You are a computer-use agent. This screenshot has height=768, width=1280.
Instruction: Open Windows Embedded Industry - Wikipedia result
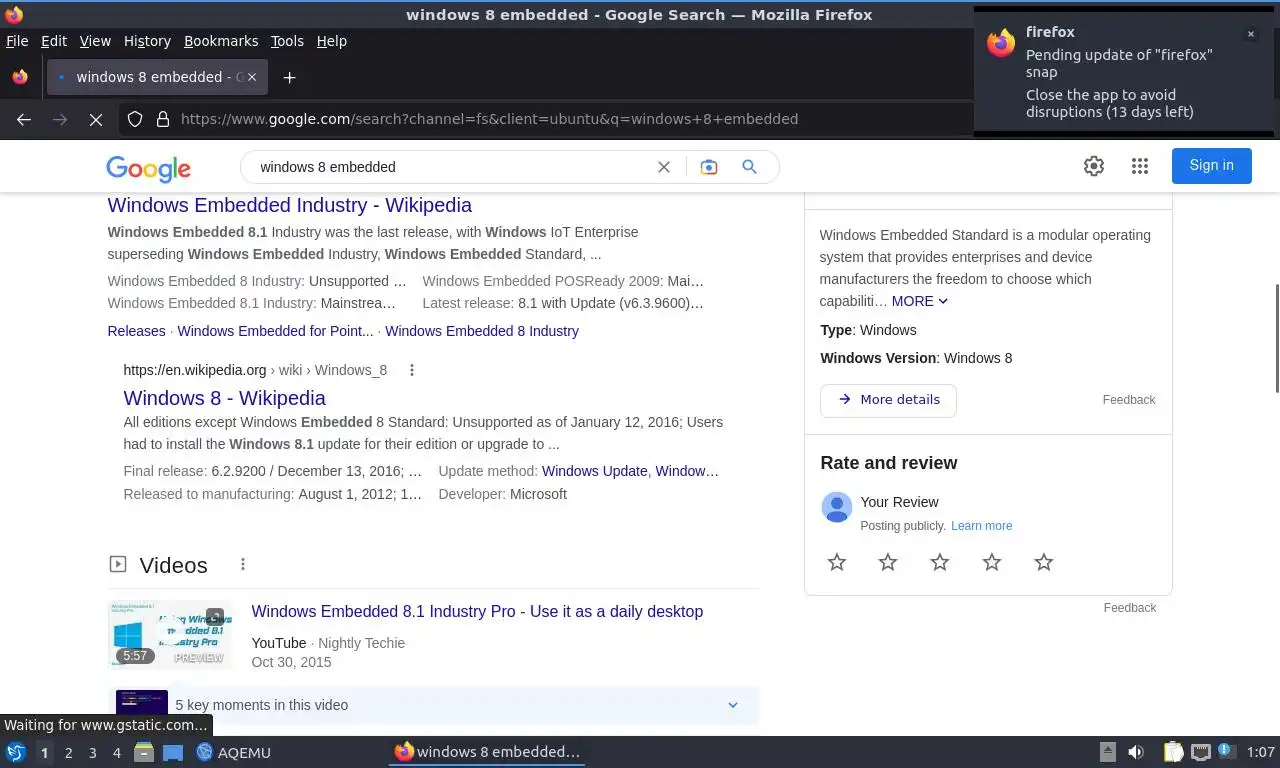(290, 205)
